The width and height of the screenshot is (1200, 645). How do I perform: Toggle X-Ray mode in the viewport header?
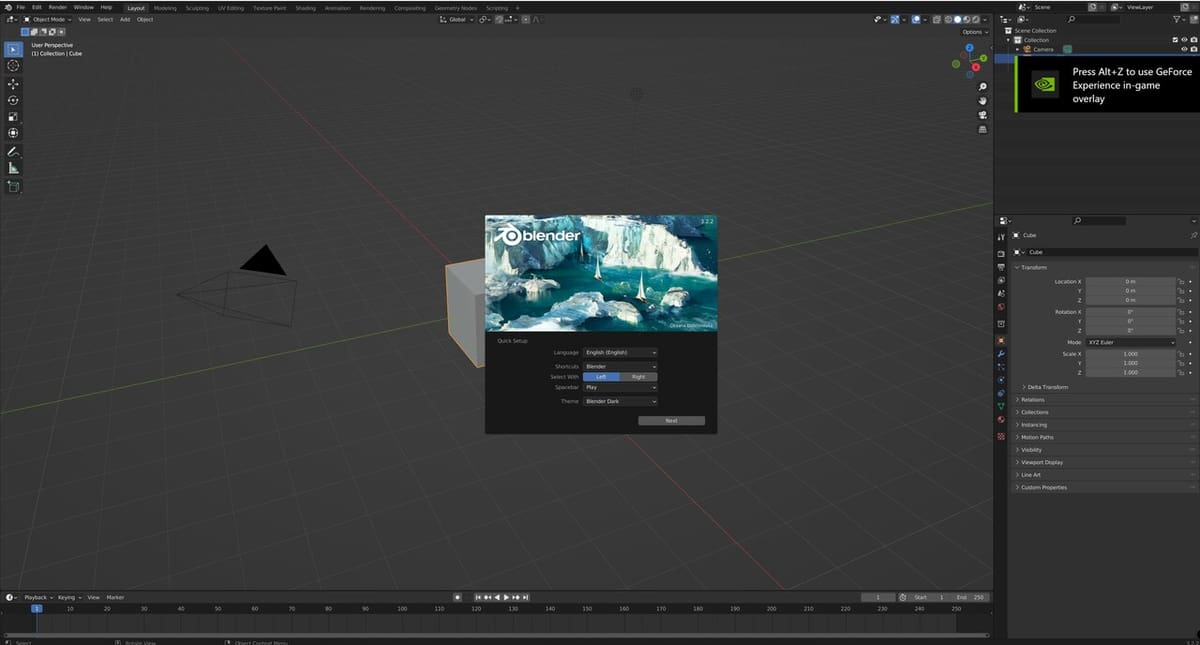[x=937, y=19]
